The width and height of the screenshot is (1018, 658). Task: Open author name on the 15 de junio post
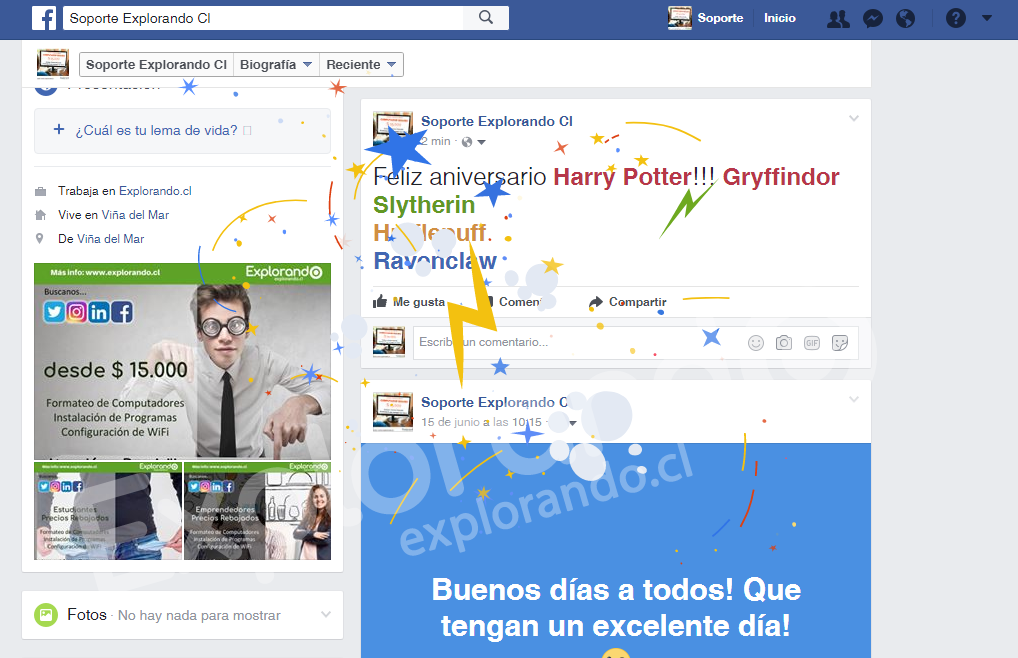[495, 402]
